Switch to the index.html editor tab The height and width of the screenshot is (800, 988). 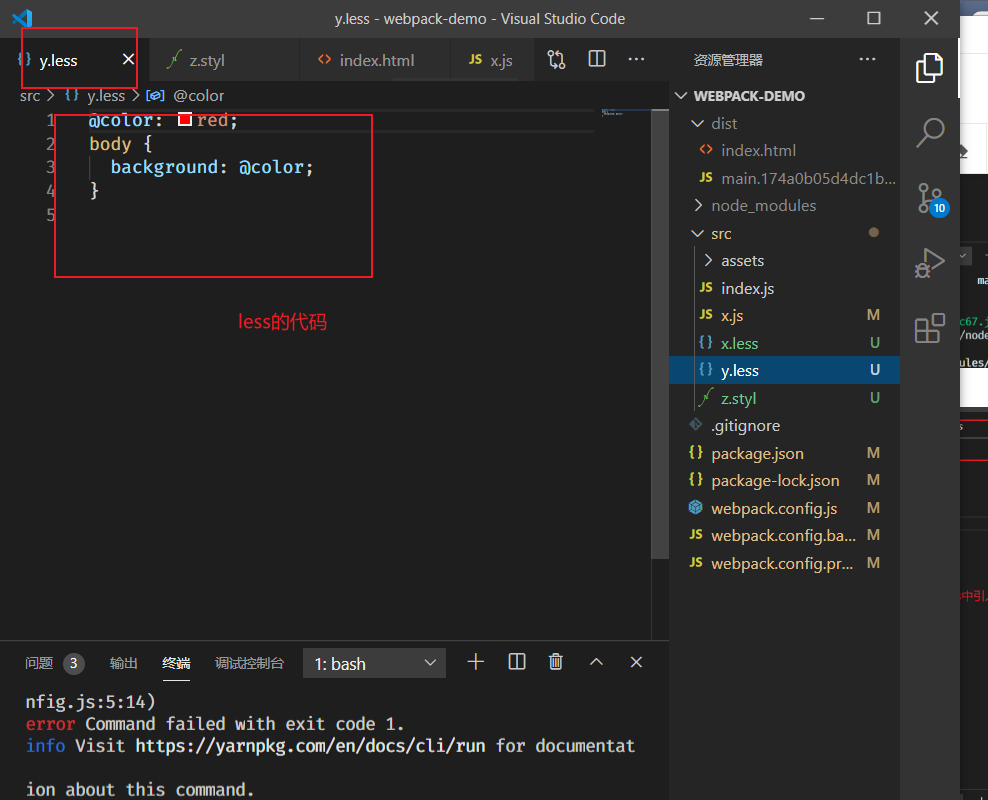pyautogui.click(x=376, y=60)
